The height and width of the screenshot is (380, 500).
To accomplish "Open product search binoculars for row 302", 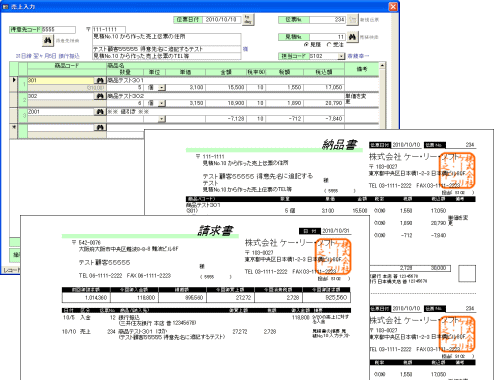I will (x=99, y=96).
